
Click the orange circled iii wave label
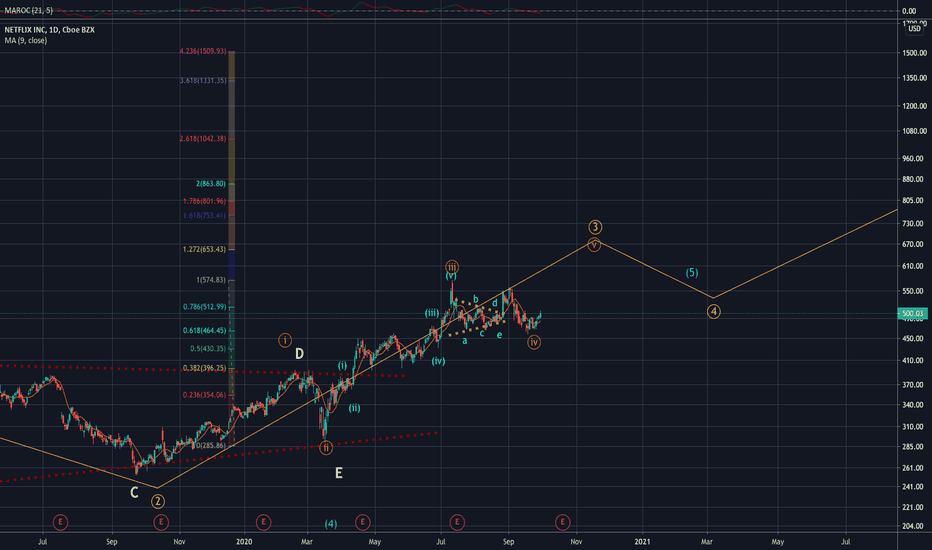[452, 267]
